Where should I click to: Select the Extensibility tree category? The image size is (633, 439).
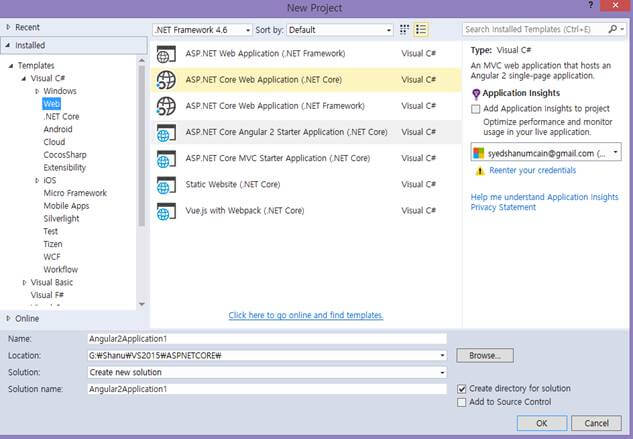click(65, 168)
